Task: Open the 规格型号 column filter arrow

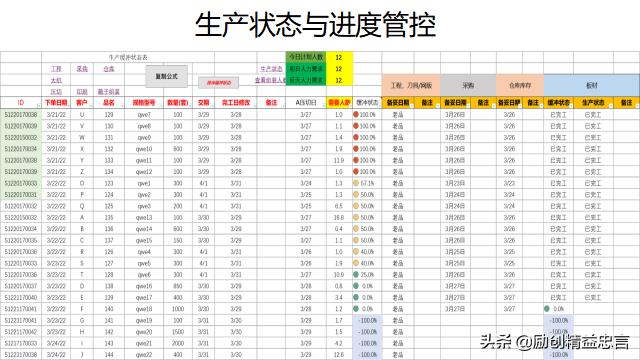Action: point(161,106)
